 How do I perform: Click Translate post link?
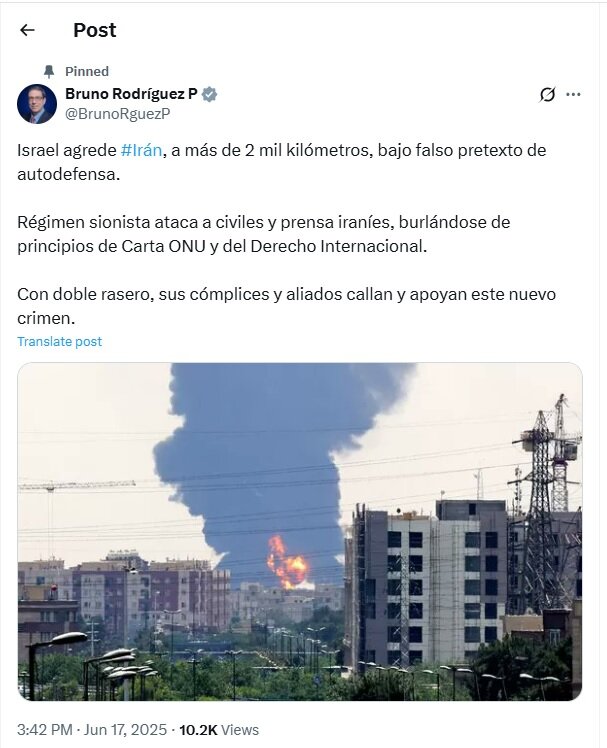[60, 342]
